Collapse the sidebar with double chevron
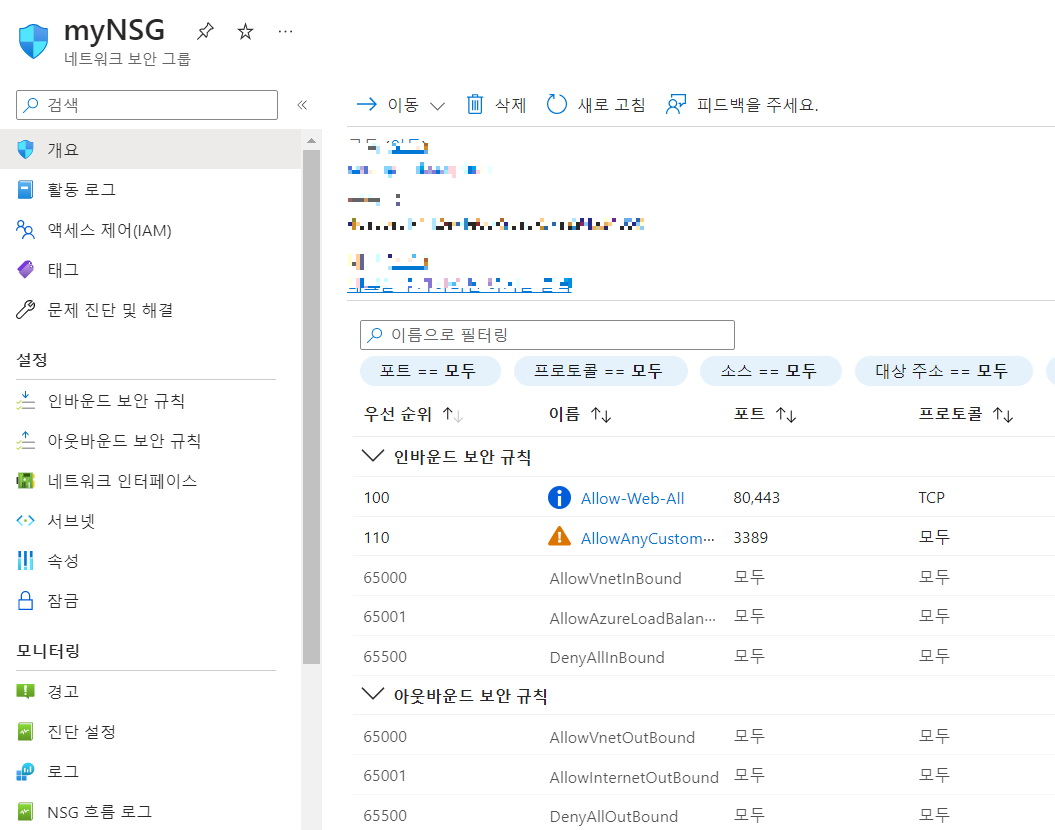The image size is (1055, 830). click(x=302, y=105)
